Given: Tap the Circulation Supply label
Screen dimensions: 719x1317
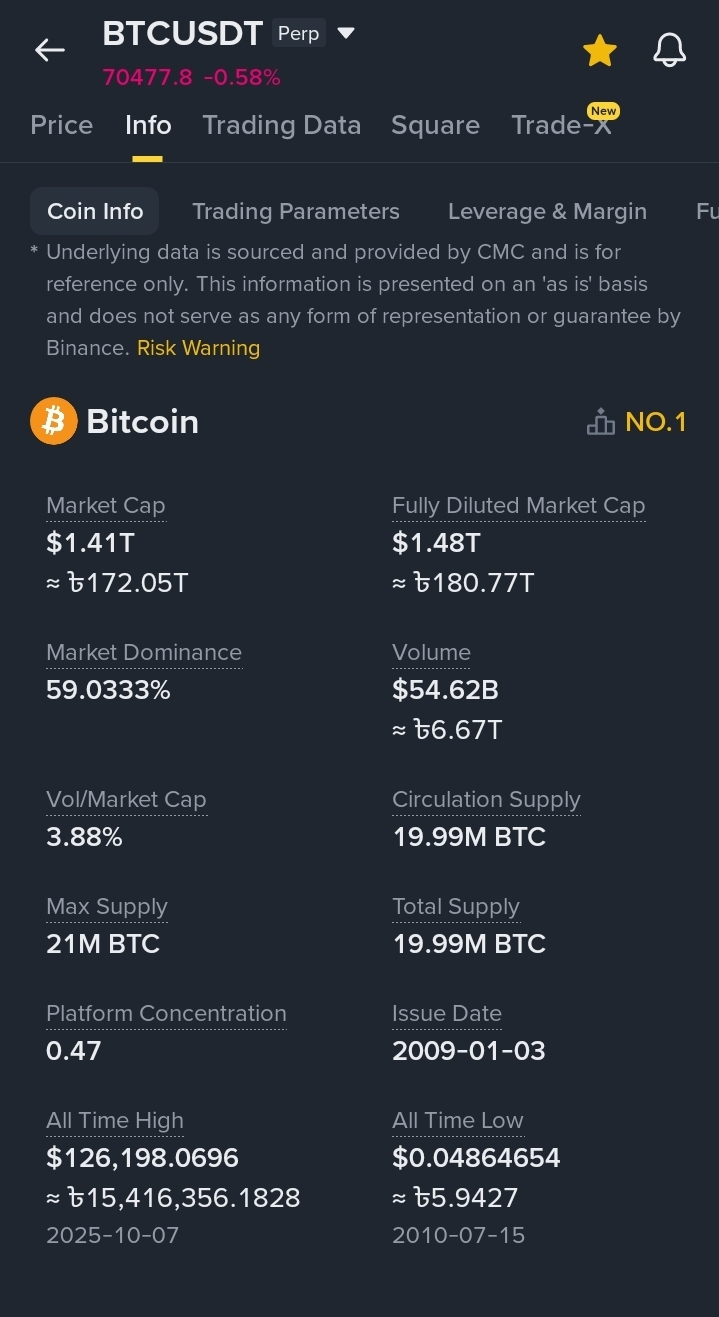Looking at the screenshot, I should point(486,800).
